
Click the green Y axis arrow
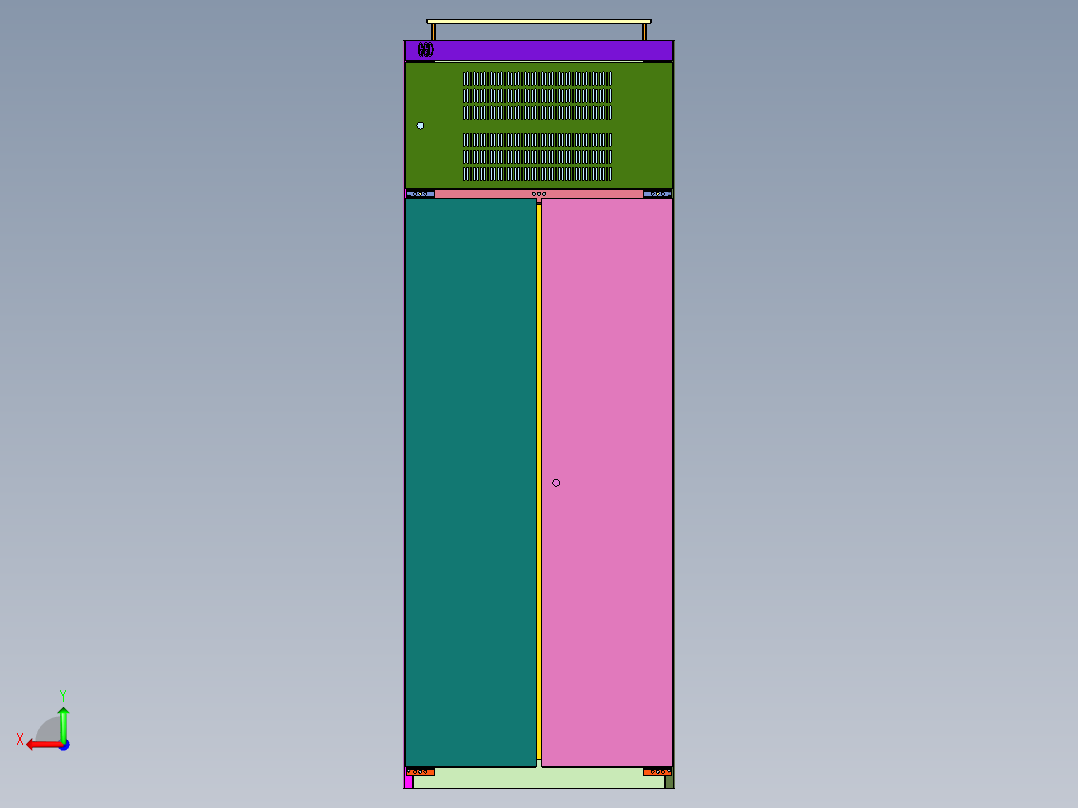(63, 724)
